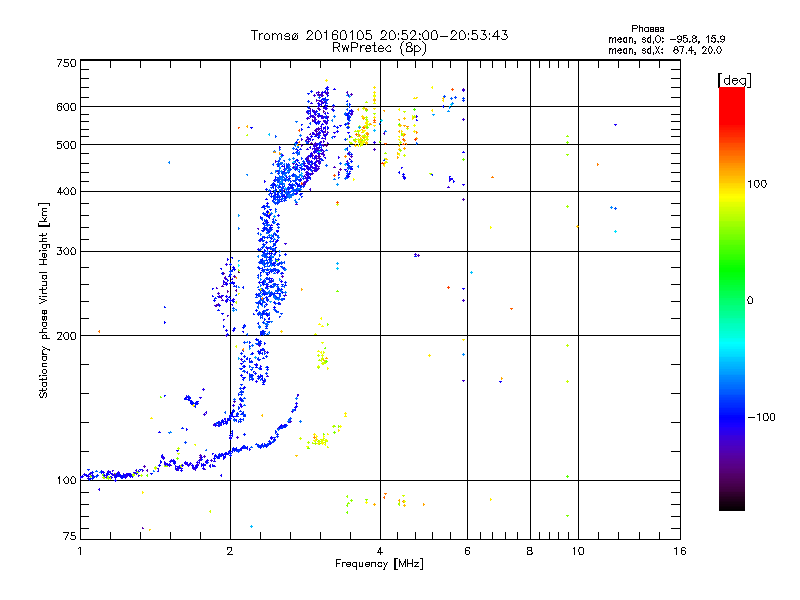Viewport: 800px width, 600px height.
Task: Click the yellow echo cluster near 3 MHz, 180 km
Action: (322, 358)
